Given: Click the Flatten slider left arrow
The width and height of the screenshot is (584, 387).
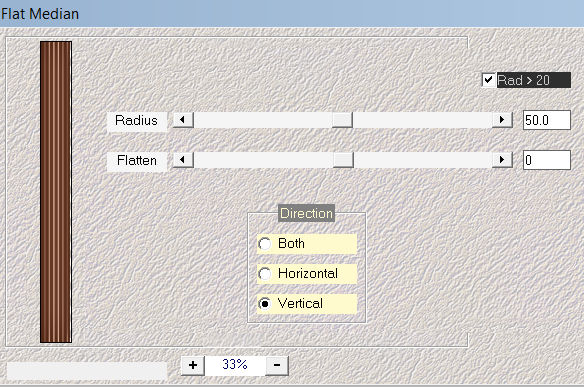Looking at the screenshot, I should [x=183, y=160].
